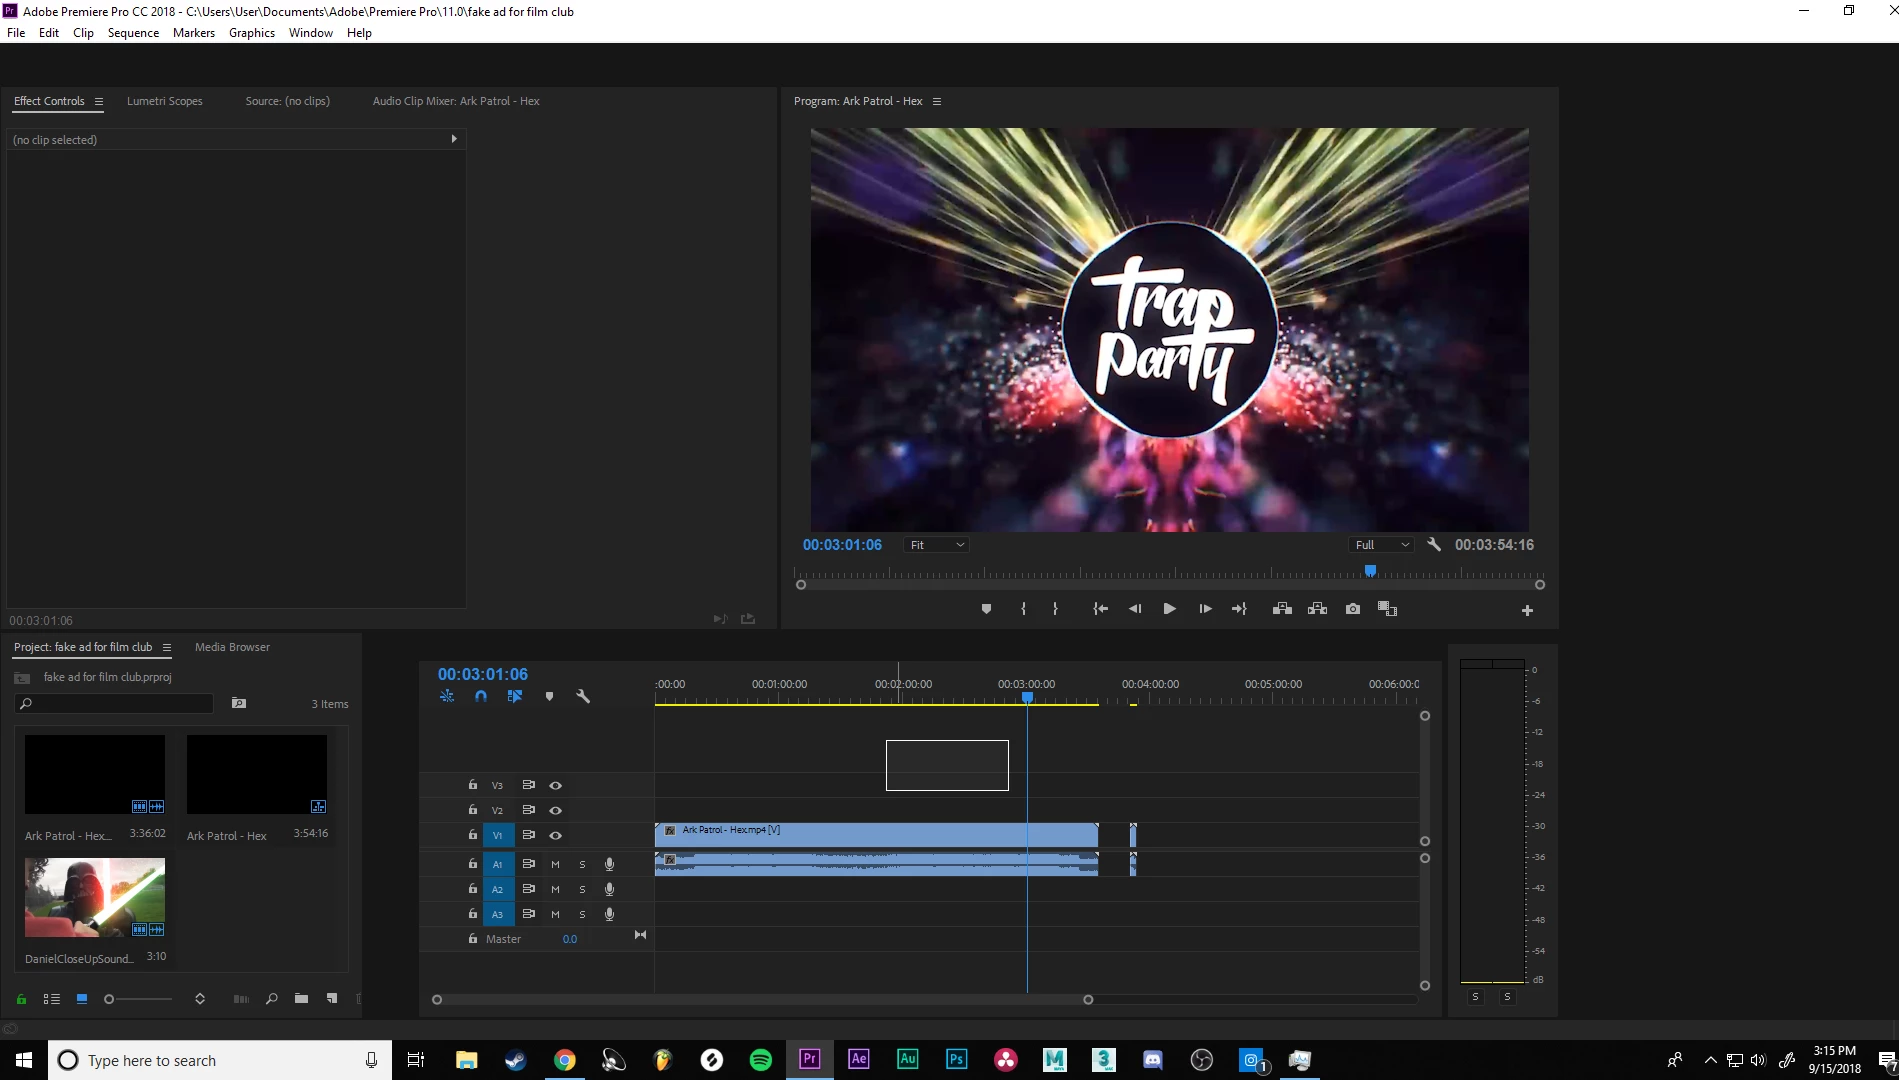Image resolution: width=1899 pixels, height=1080 pixels.
Task: Select the DanielCloseUpSound clip thumbnail
Action: pyautogui.click(x=95, y=897)
